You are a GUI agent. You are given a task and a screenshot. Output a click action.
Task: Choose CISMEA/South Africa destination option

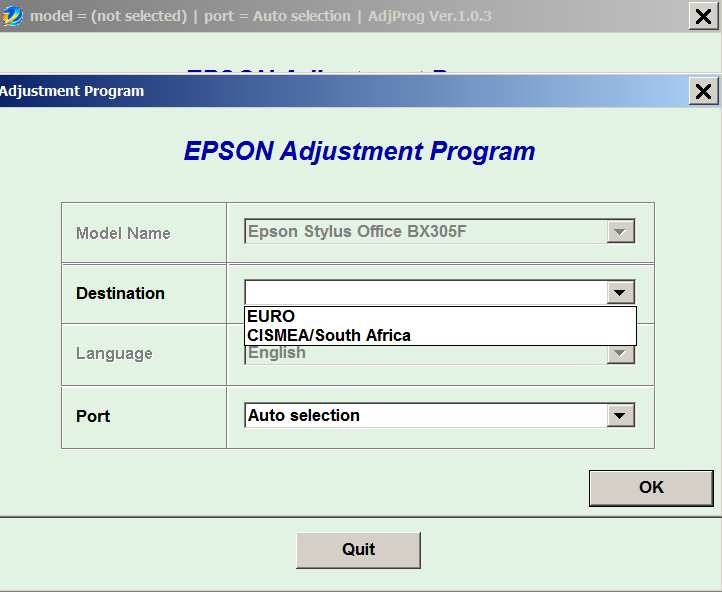[440, 336]
